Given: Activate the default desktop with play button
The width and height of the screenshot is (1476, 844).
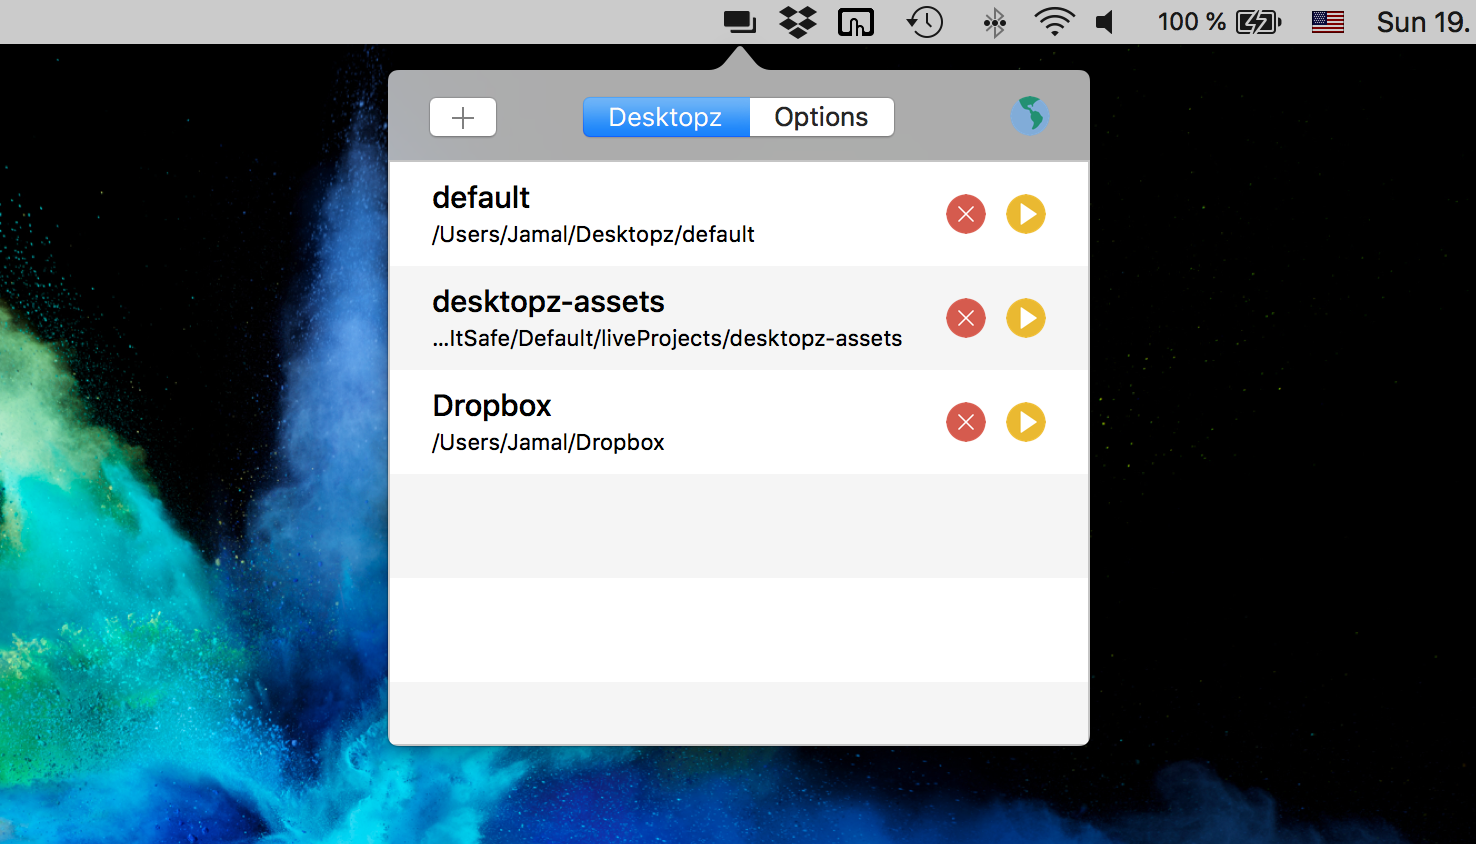Looking at the screenshot, I should point(1026,214).
